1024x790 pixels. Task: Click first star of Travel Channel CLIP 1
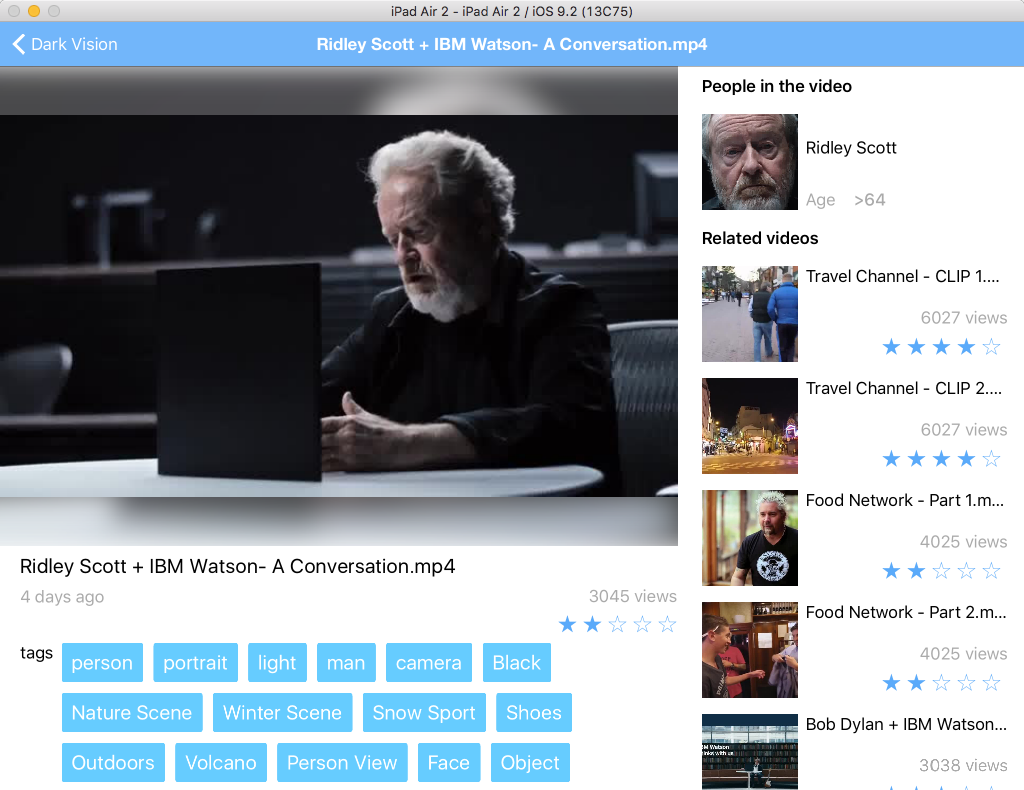891,347
